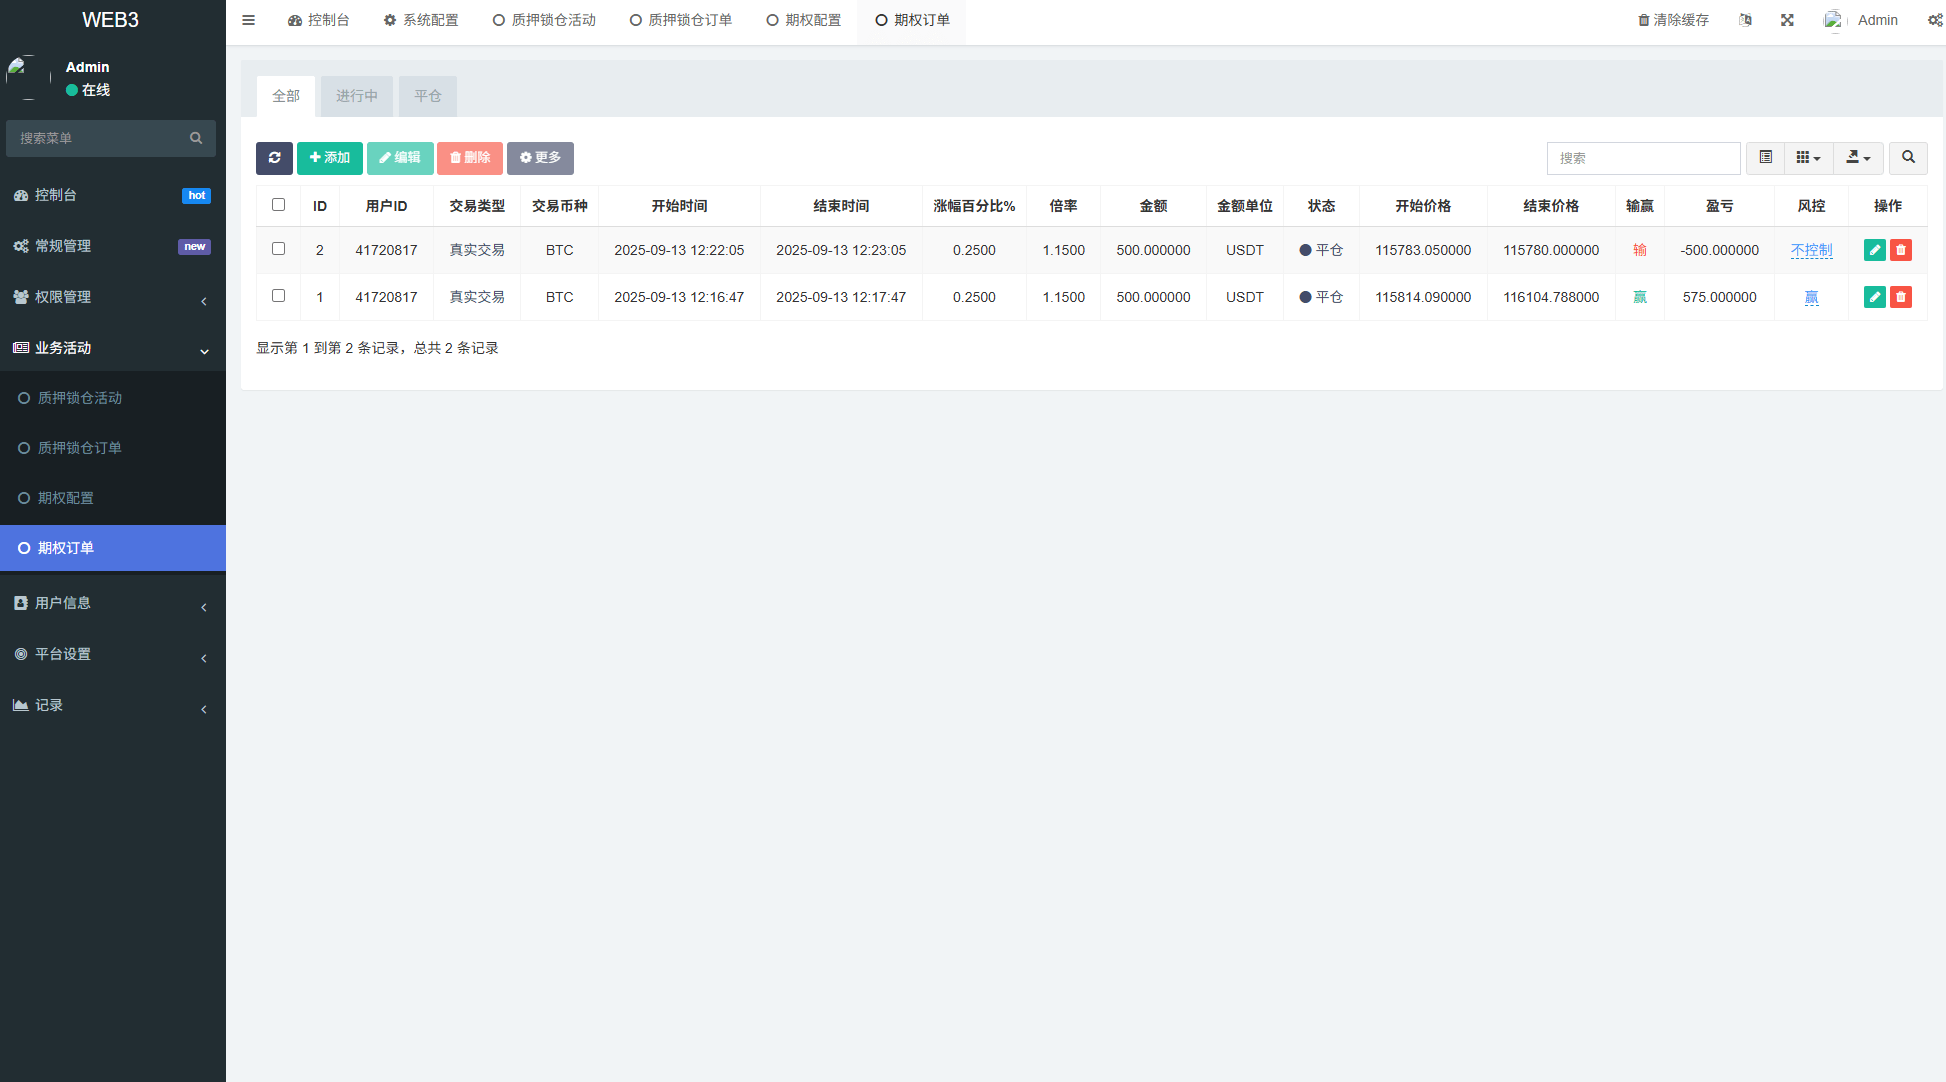The image size is (1946, 1082).
Task: Open the columns visibility dropdown
Action: [1808, 158]
